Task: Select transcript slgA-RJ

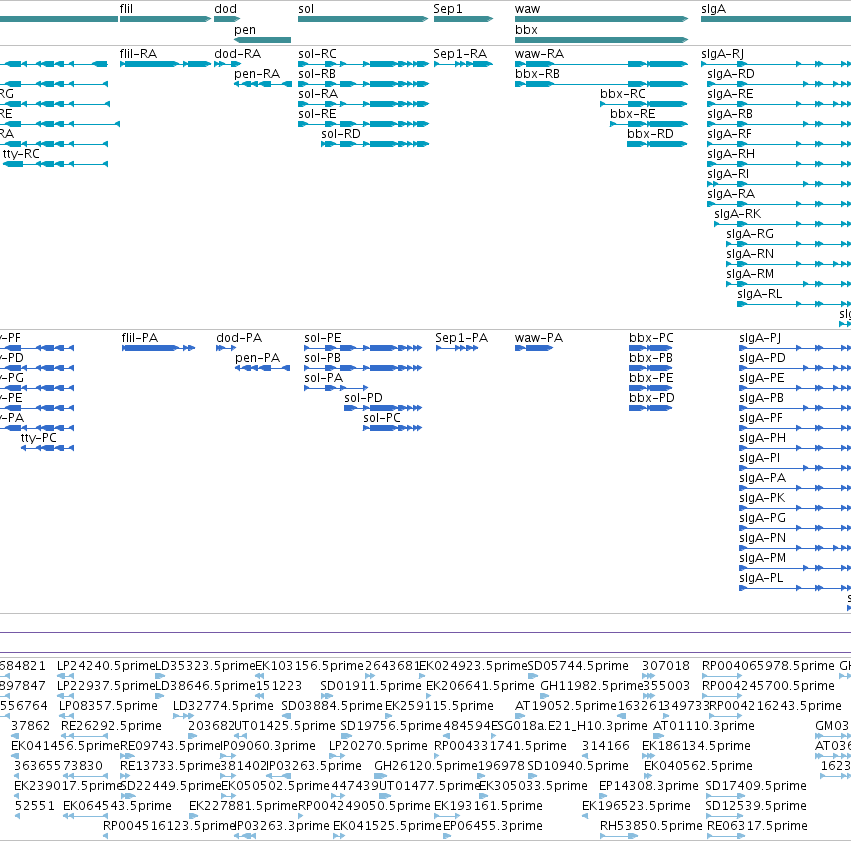Action: (x=776, y=64)
